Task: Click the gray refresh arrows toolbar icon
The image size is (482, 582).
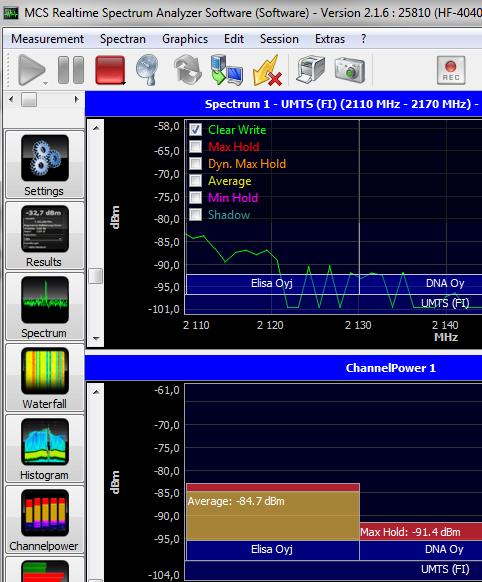Action: tap(187, 69)
